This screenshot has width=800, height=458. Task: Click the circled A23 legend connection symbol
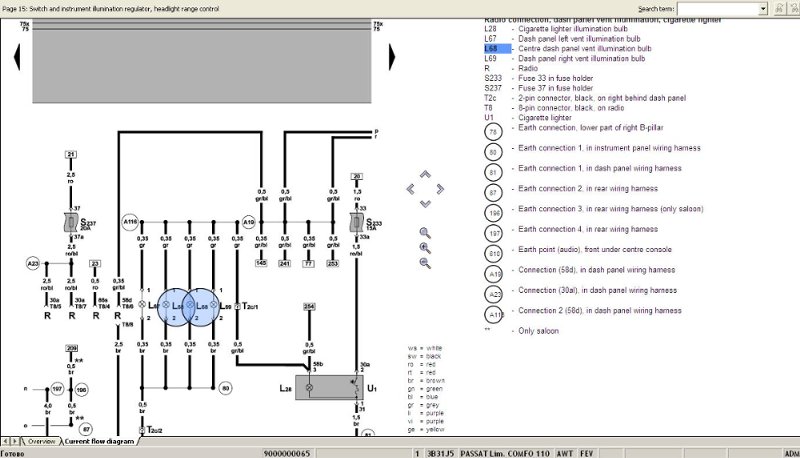point(493,294)
